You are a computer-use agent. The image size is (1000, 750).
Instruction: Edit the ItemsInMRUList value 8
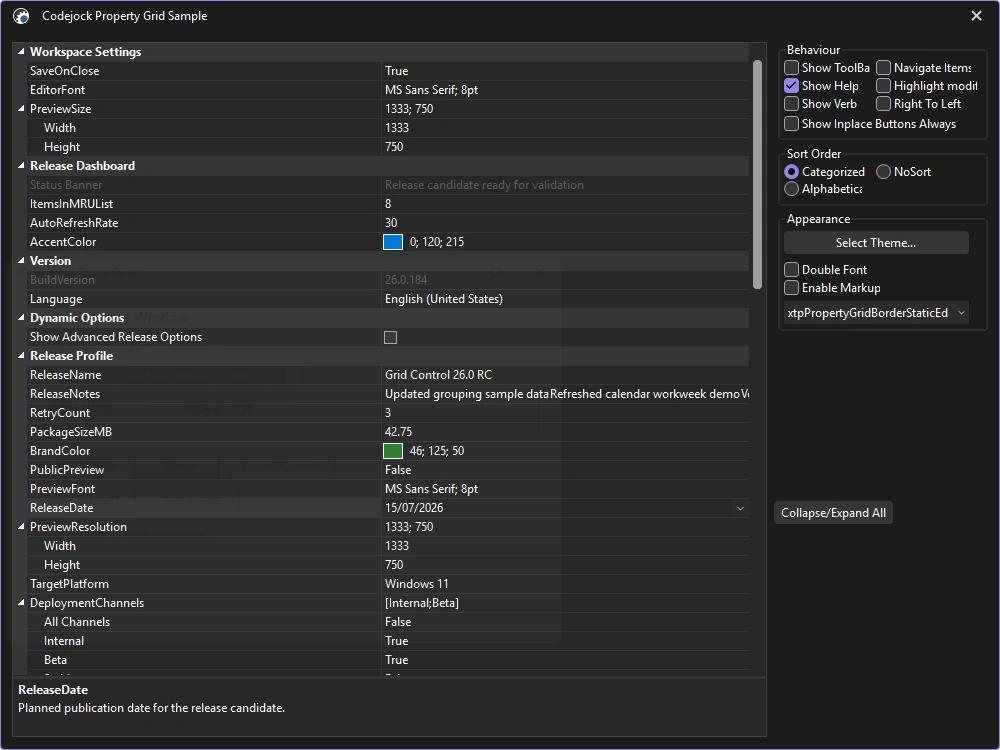click(x=565, y=204)
